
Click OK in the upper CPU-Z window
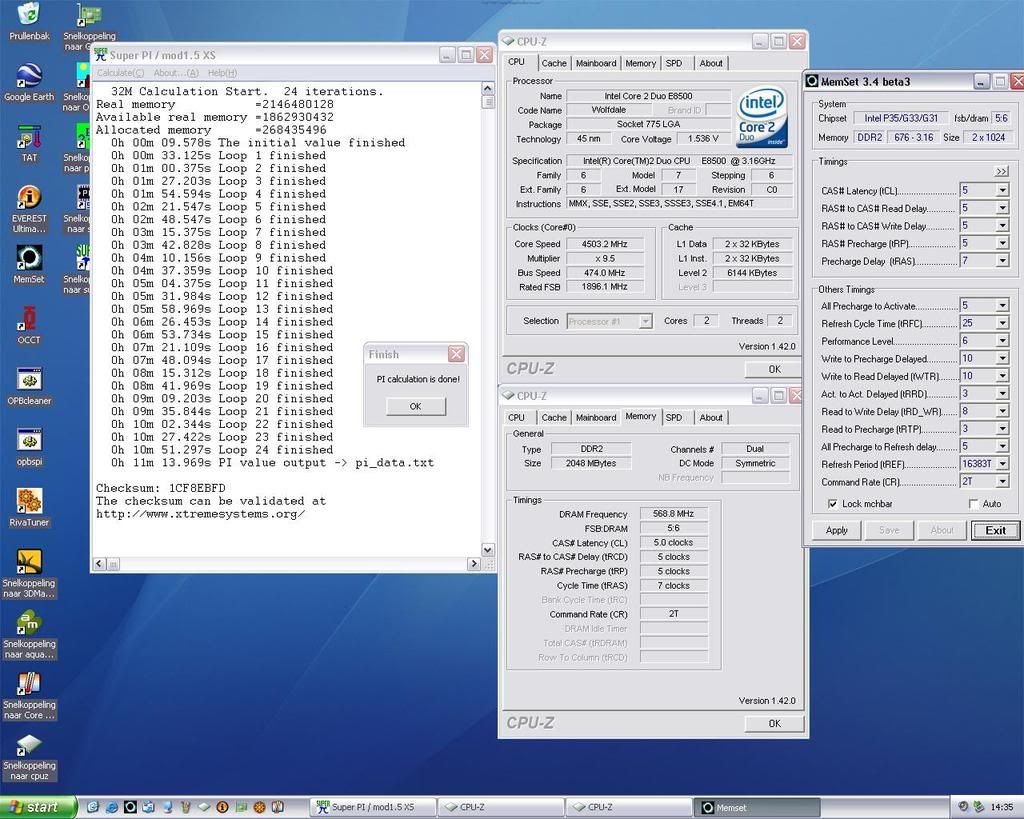click(775, 369)
